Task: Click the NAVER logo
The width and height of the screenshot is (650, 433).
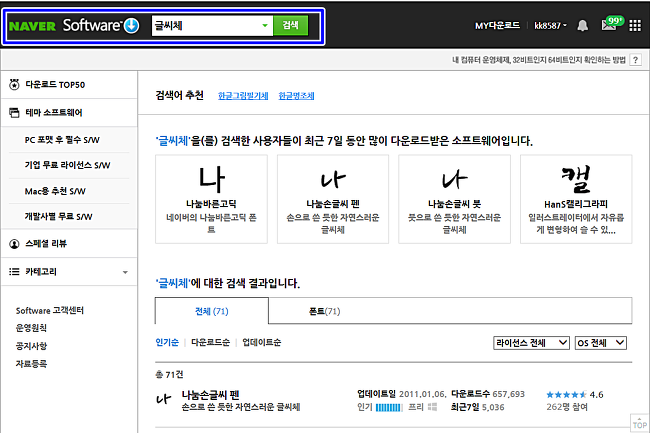Action: (x=32, y=26)
